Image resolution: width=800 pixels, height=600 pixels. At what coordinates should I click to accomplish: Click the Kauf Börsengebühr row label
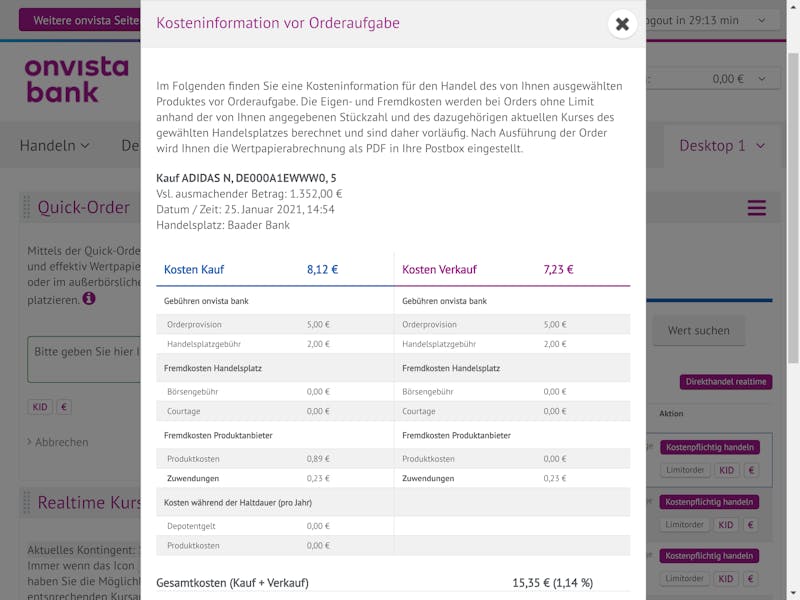pyautogui.click(x=193, y=392)
